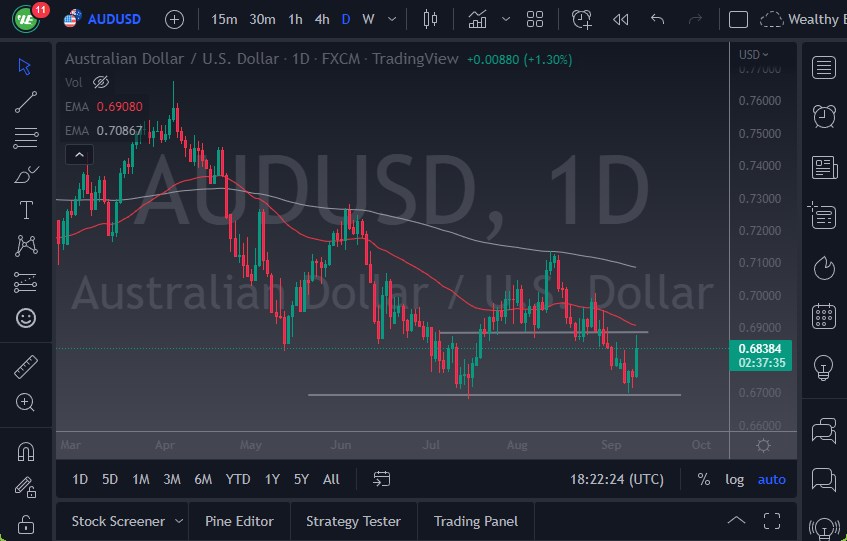Switch to 1h timeframe
Viewport: 847px width, 541px height.
[x=295, y=19]
